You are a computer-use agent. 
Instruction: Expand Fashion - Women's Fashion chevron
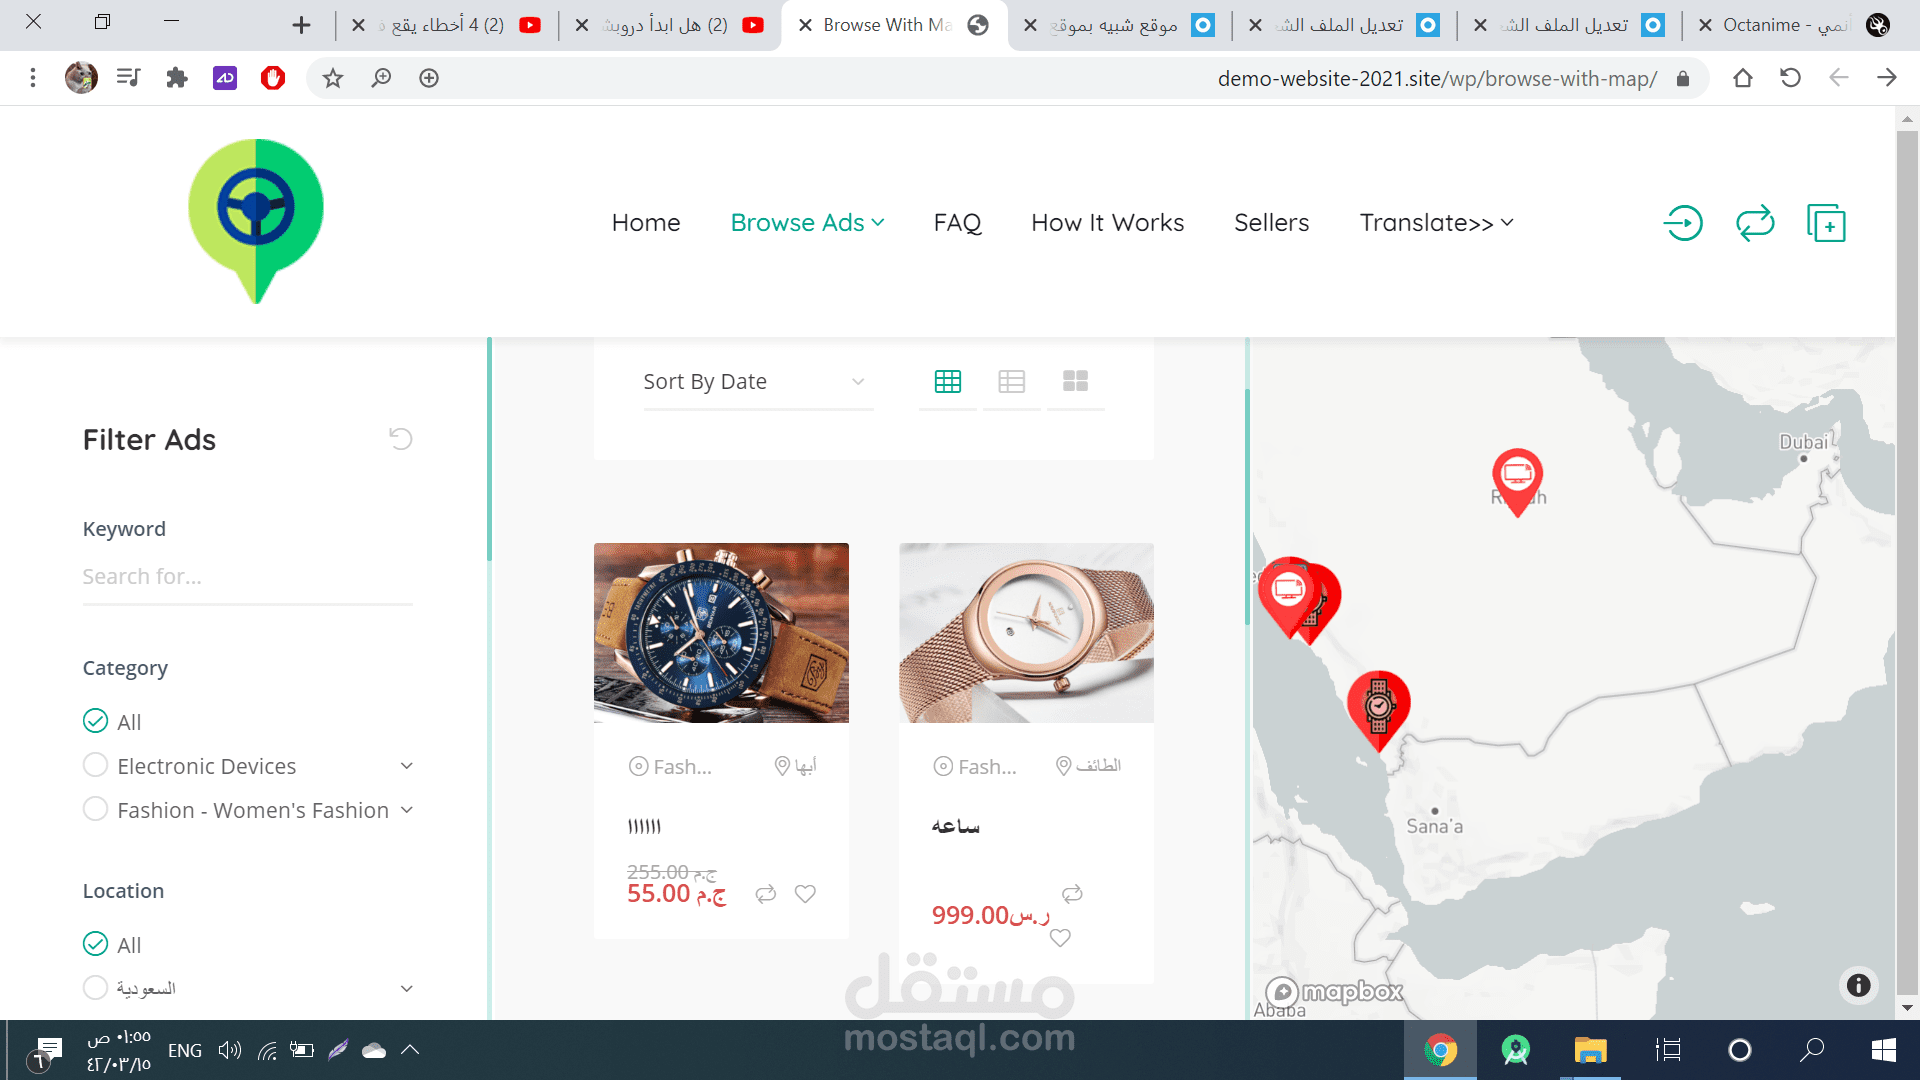click(407, 810)
